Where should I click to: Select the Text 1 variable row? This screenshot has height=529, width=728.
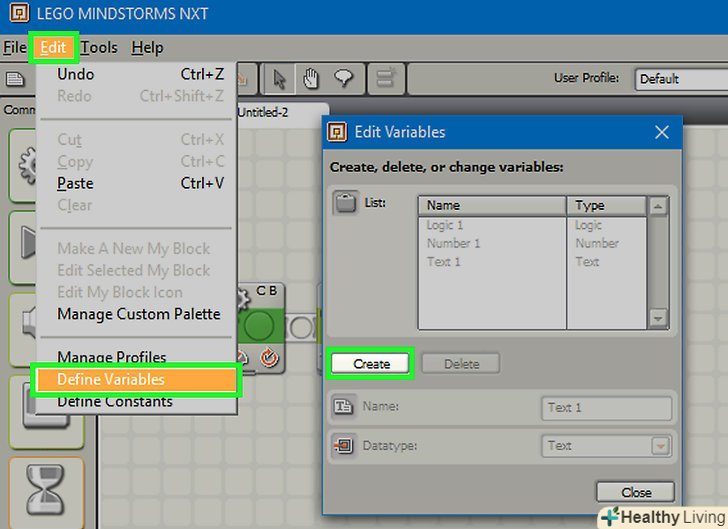click(532, 262)
